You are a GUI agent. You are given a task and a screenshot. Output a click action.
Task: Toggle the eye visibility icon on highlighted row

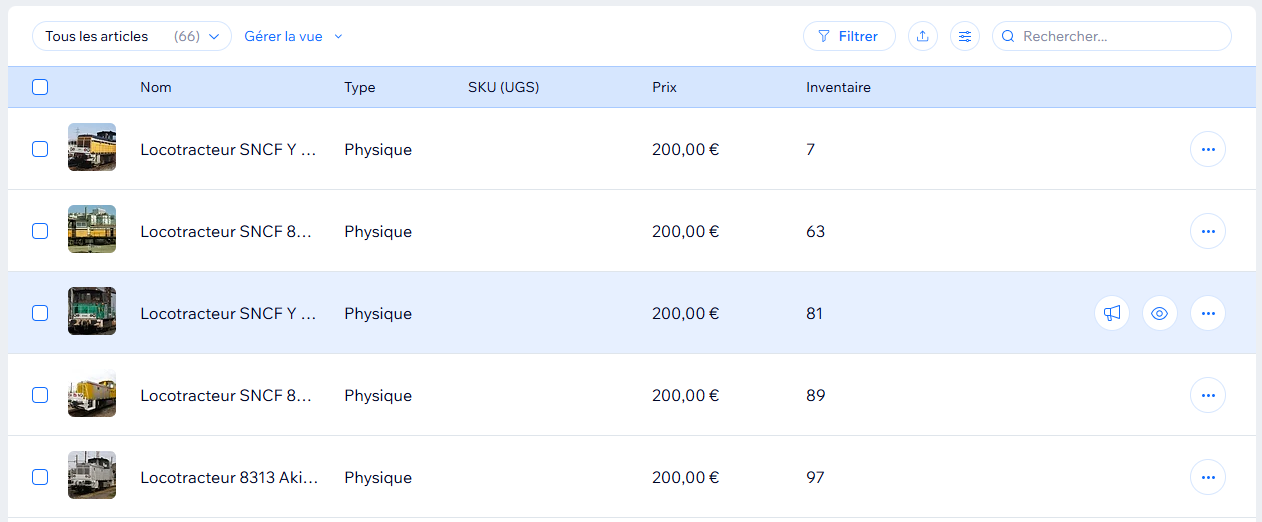click(1160, 313)
